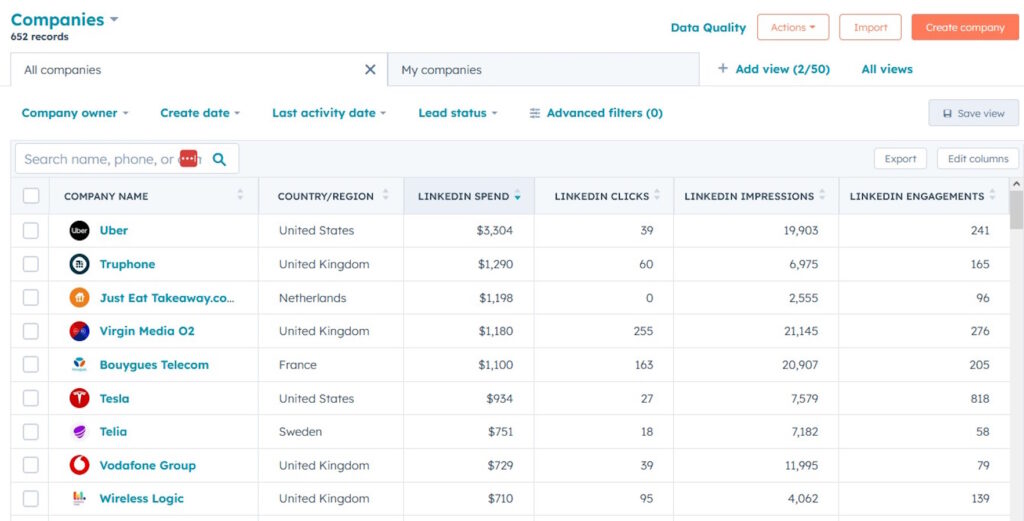Click Add view (2/50)

[774, 69]
